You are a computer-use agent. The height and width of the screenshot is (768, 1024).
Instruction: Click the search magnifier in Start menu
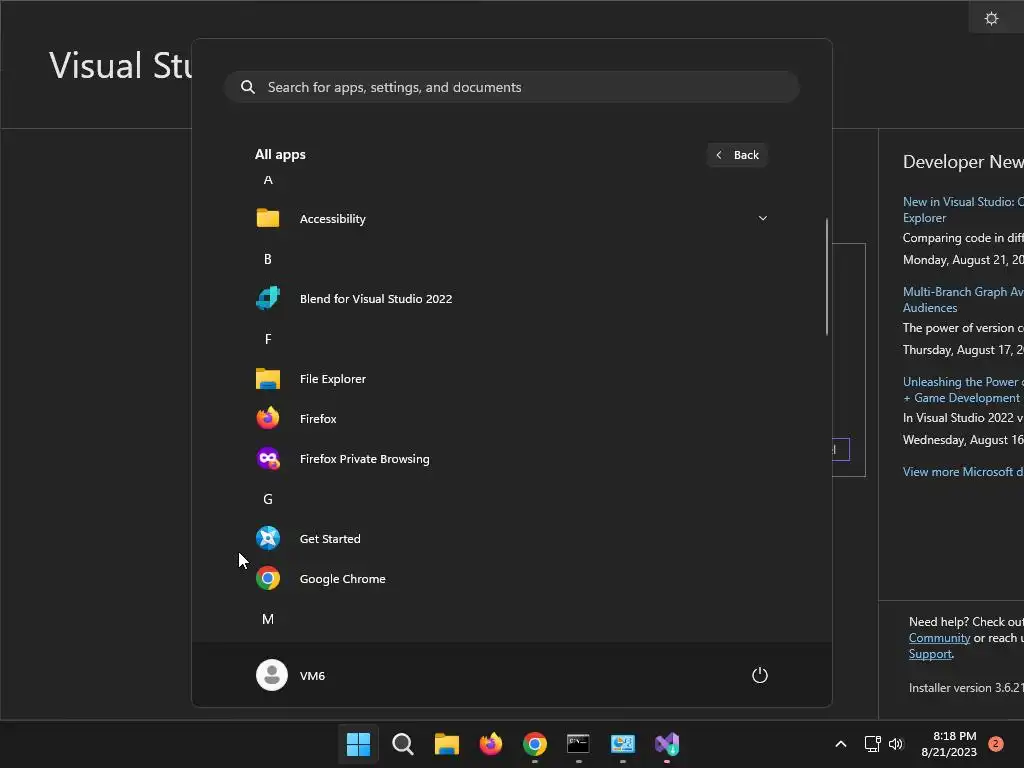click(x=248, y=87)
